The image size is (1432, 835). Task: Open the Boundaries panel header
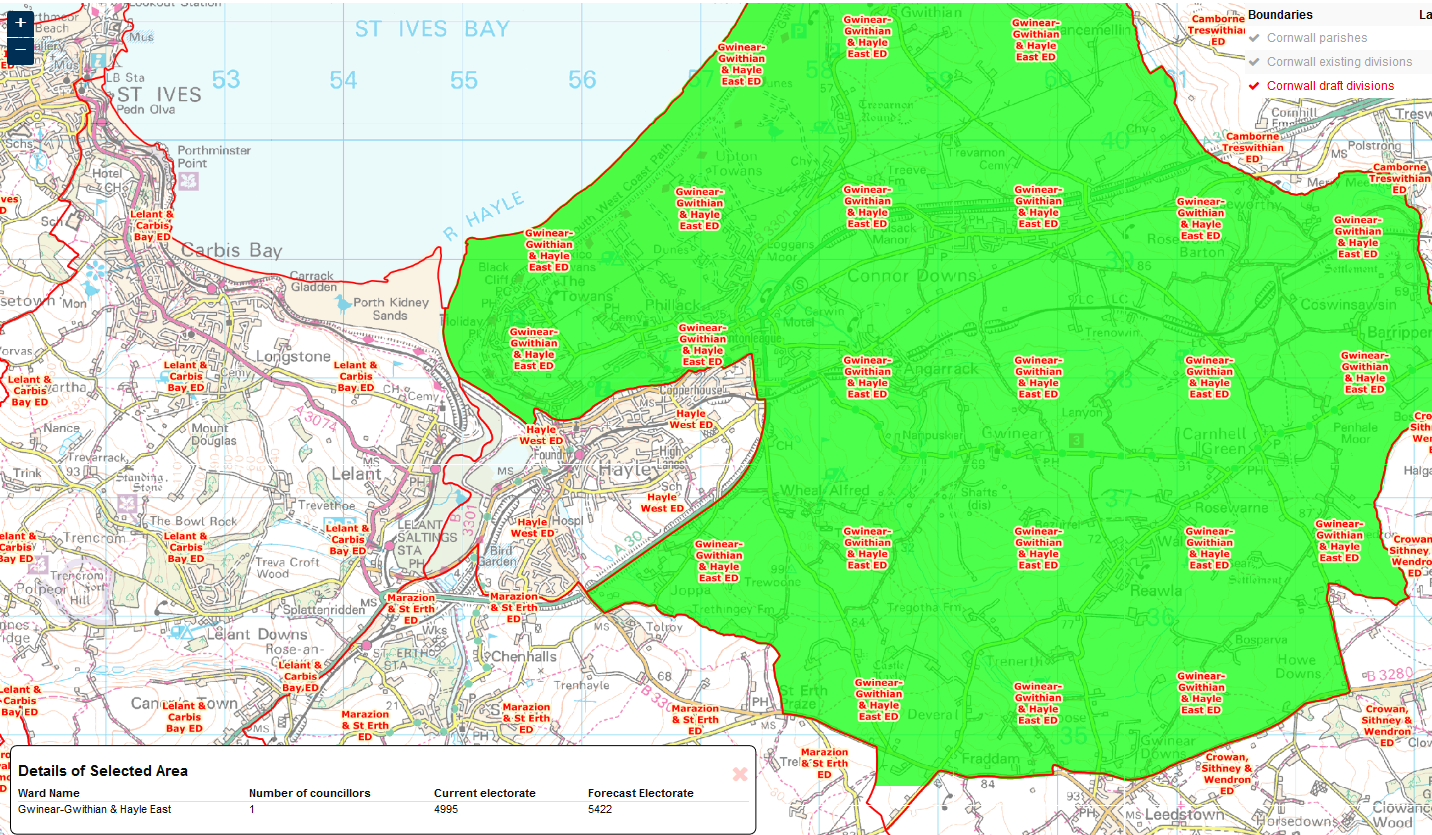(1280, 15)
